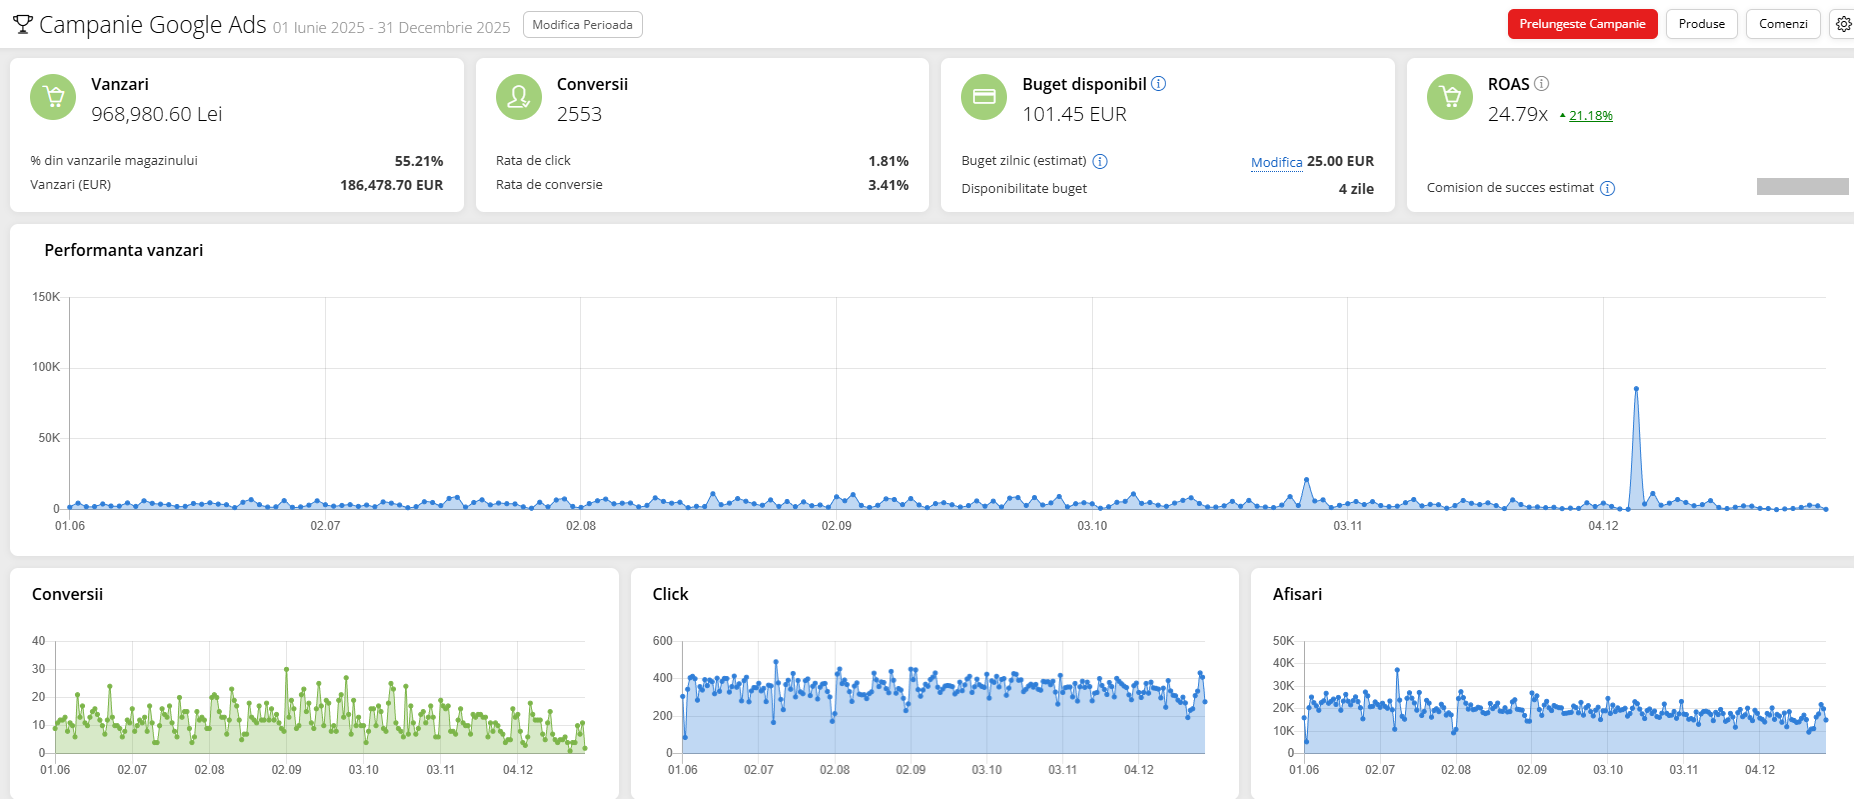Click the Modifica link for the daily budget

(x=1276, y=162)
